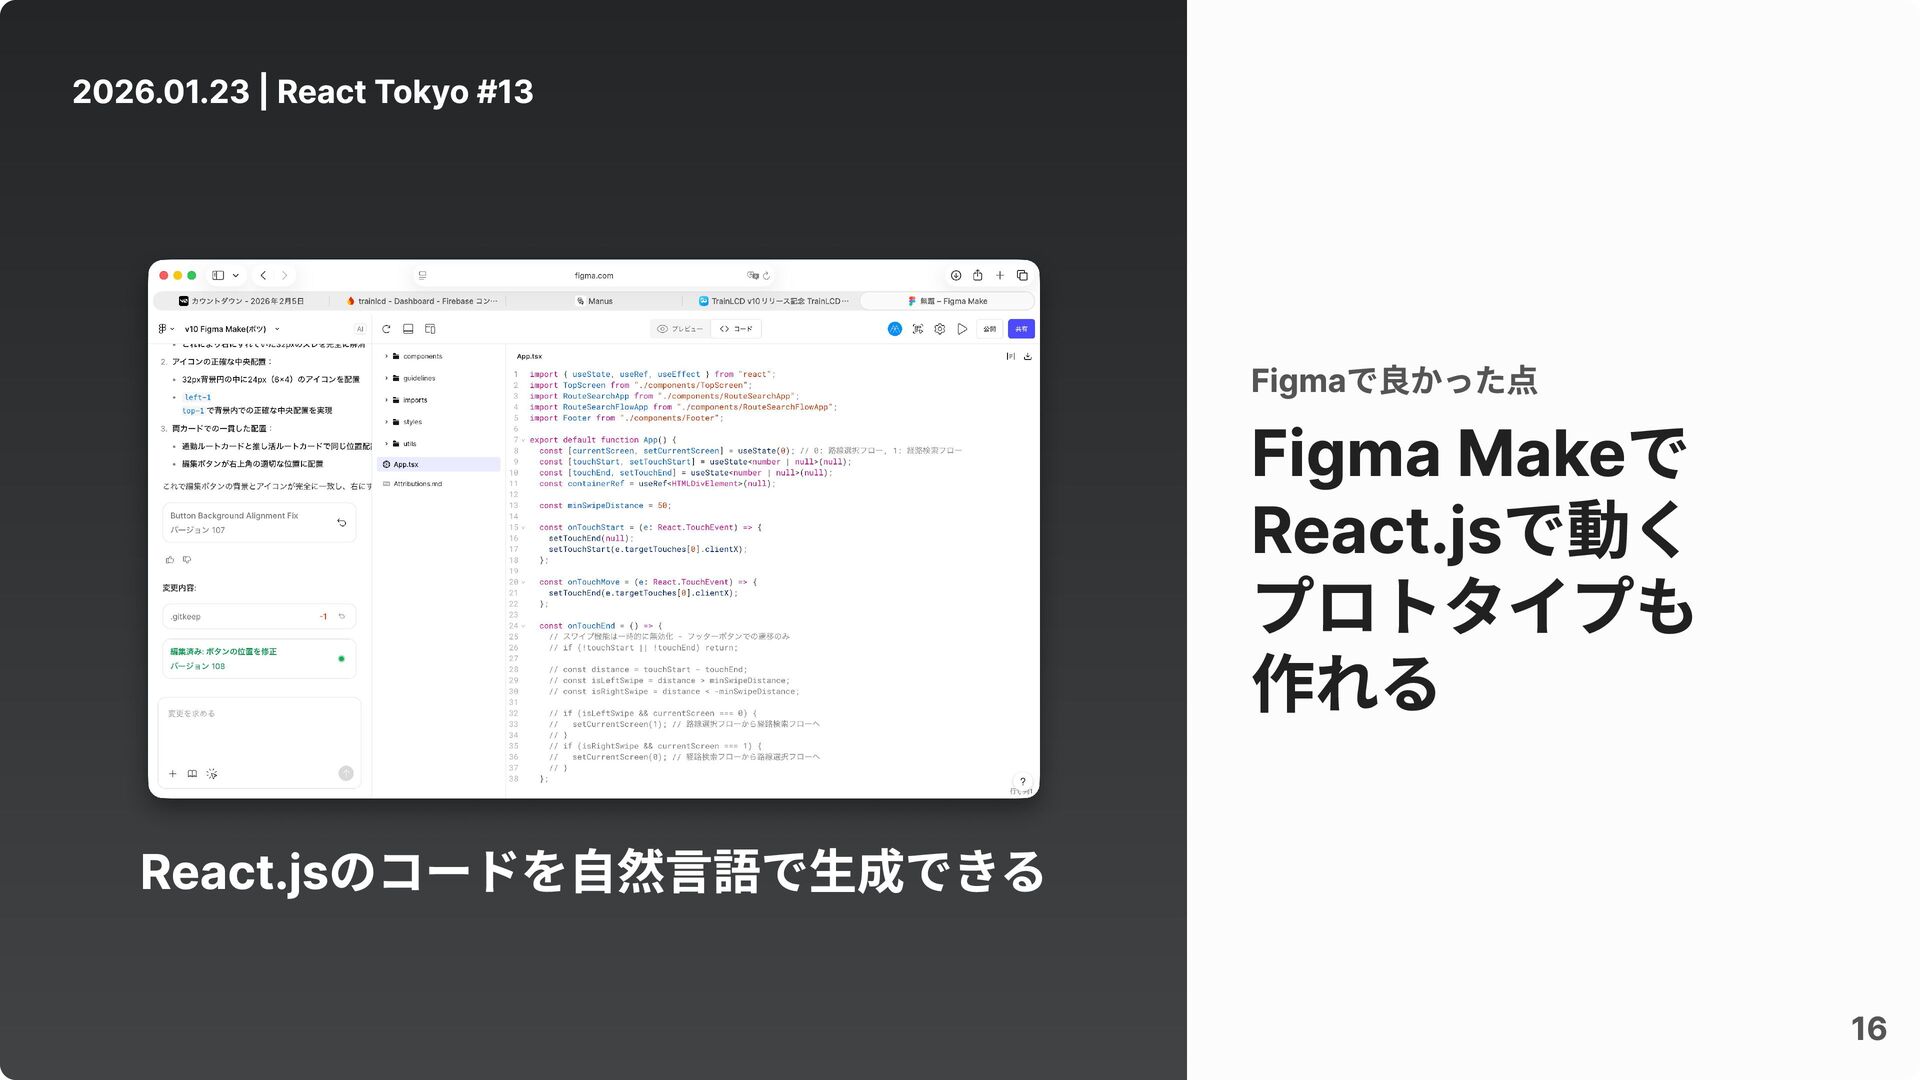1920x1080 pixels.
Task: Switch to プレビュー preview mode toggle
Action: tap(680, 329)
